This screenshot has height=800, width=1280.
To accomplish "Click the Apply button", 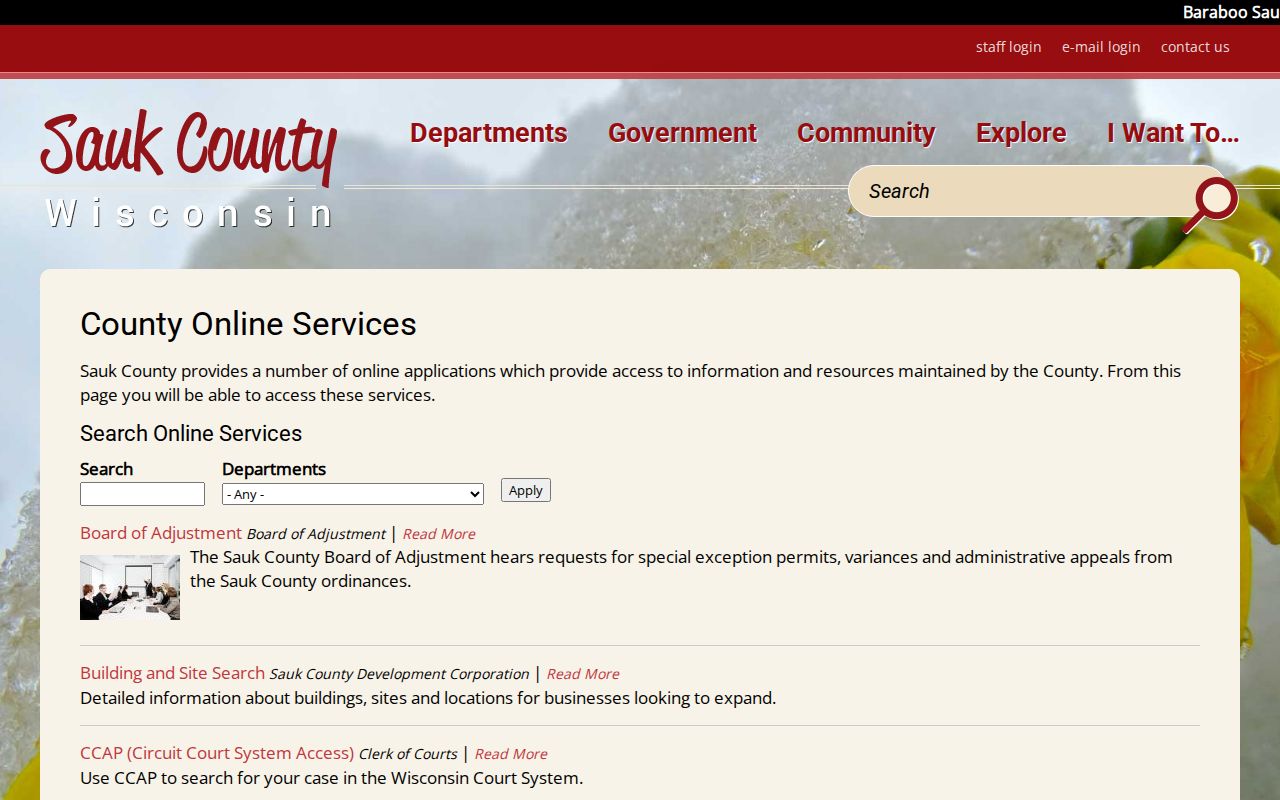I will 526,490.
